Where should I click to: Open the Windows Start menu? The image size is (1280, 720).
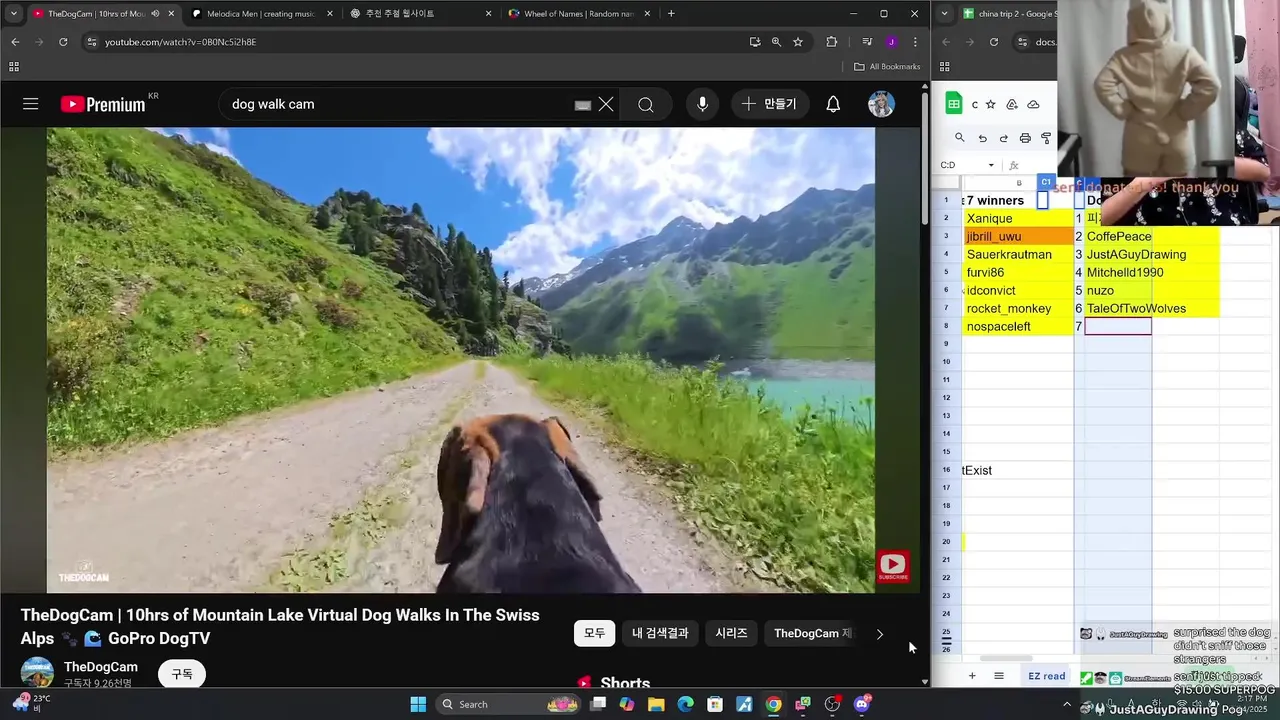(x=418, y=704)
